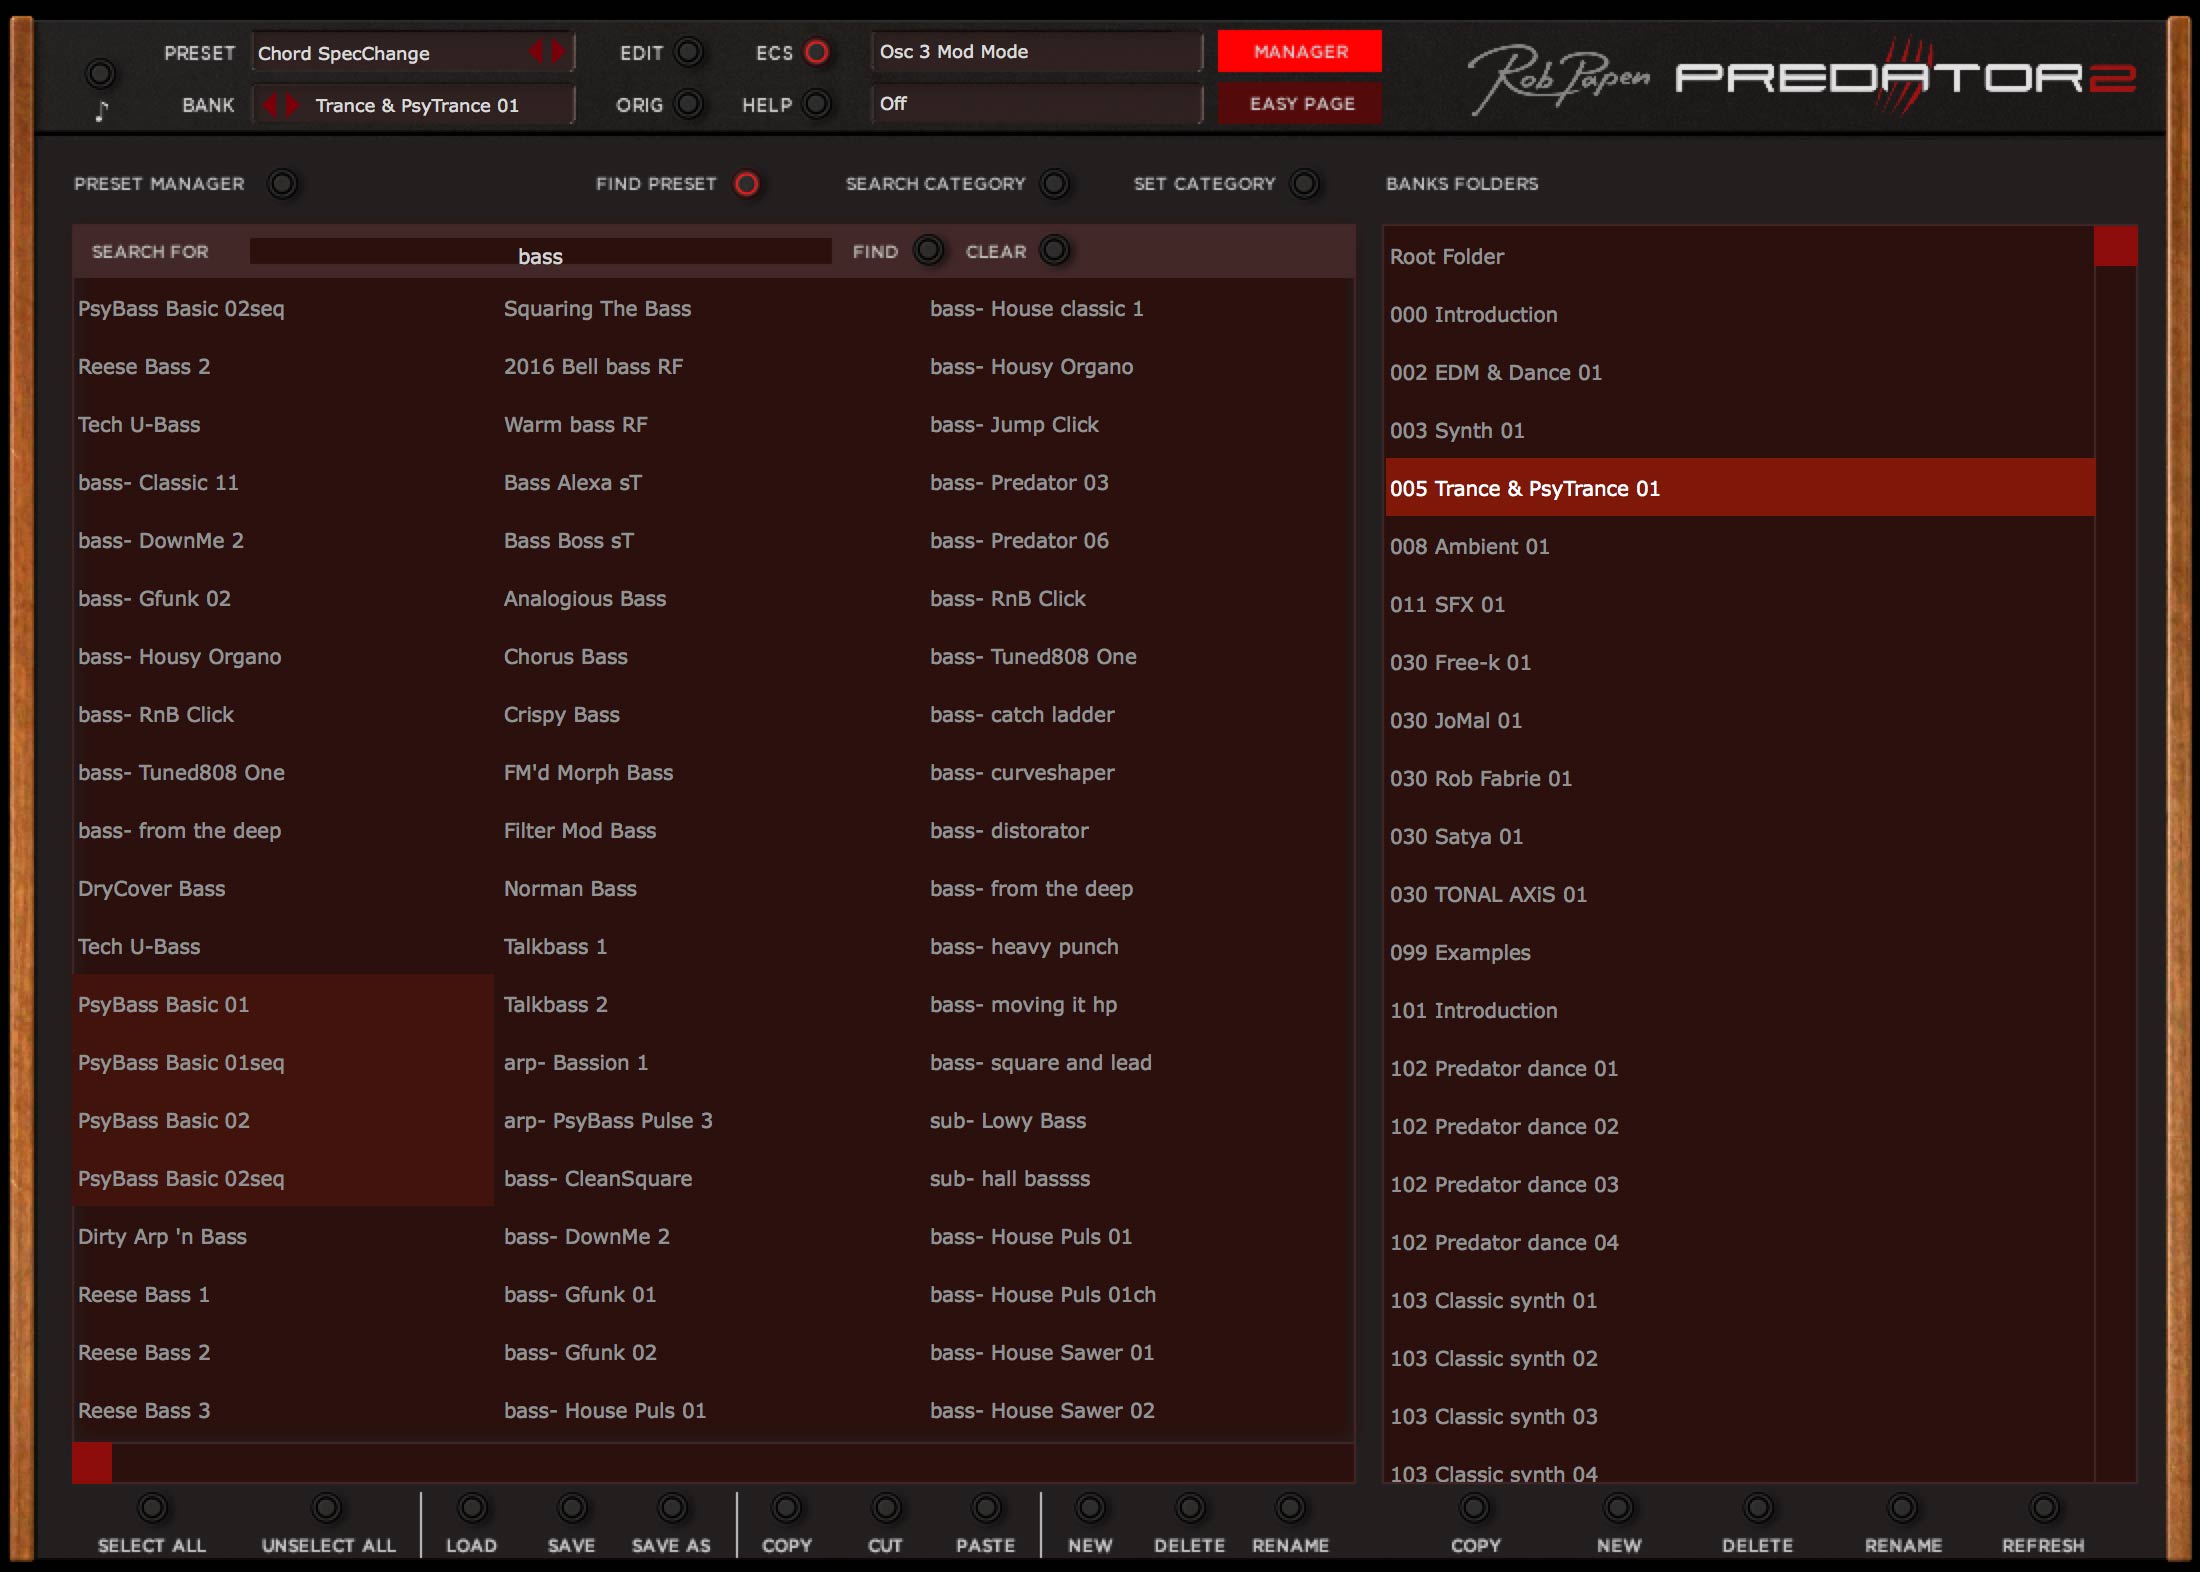This screenshot has height=1572, width=2200.
Task: Go to the previous preset arrow
Action: [536, 52]
